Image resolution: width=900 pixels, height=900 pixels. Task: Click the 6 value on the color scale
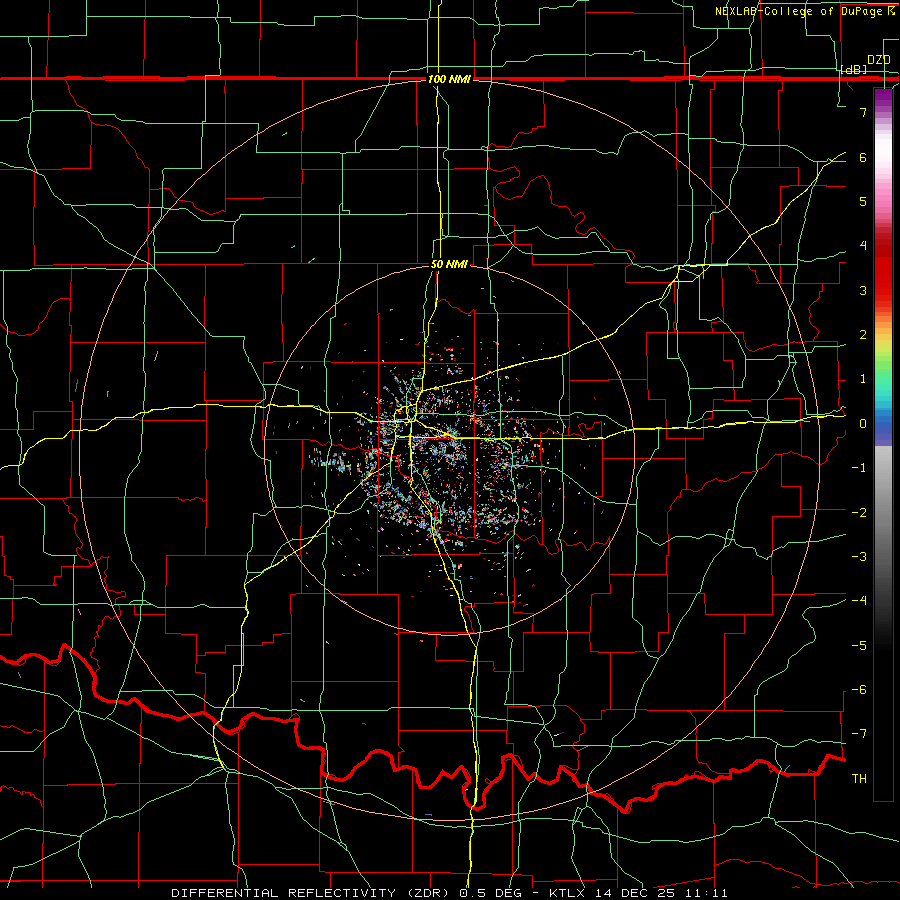863,157
